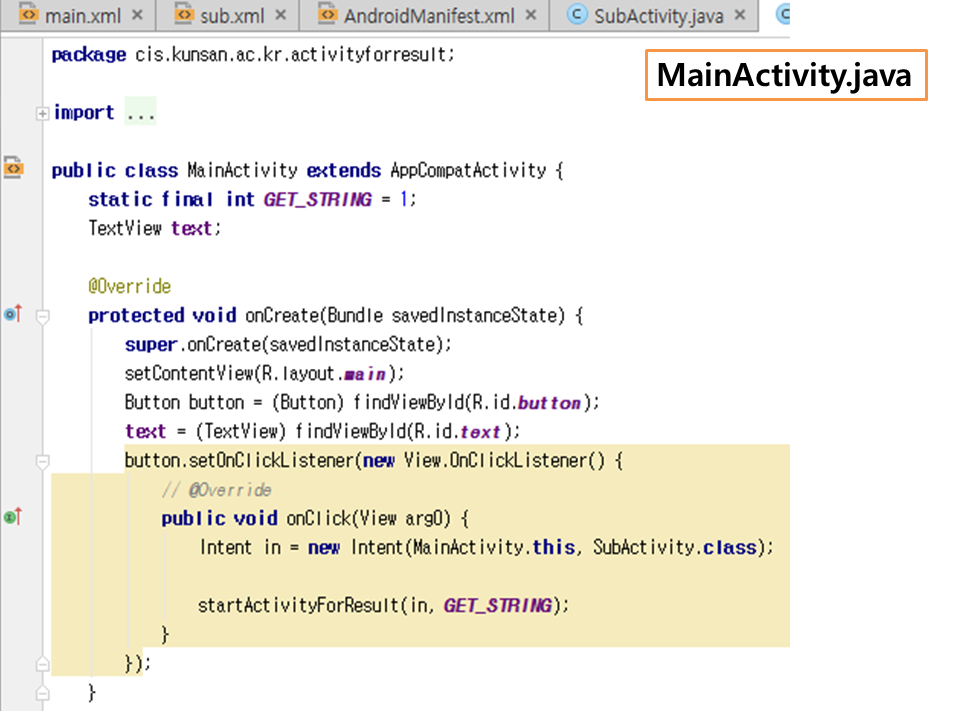Click the GET_STRING constant in startActivityForResult call

pos(497,605)
